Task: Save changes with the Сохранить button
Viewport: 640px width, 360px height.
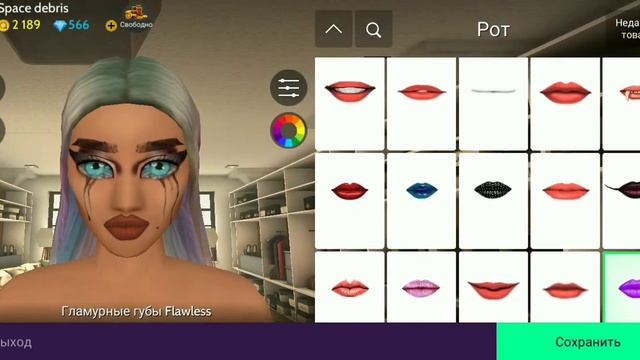Action: 568,342
